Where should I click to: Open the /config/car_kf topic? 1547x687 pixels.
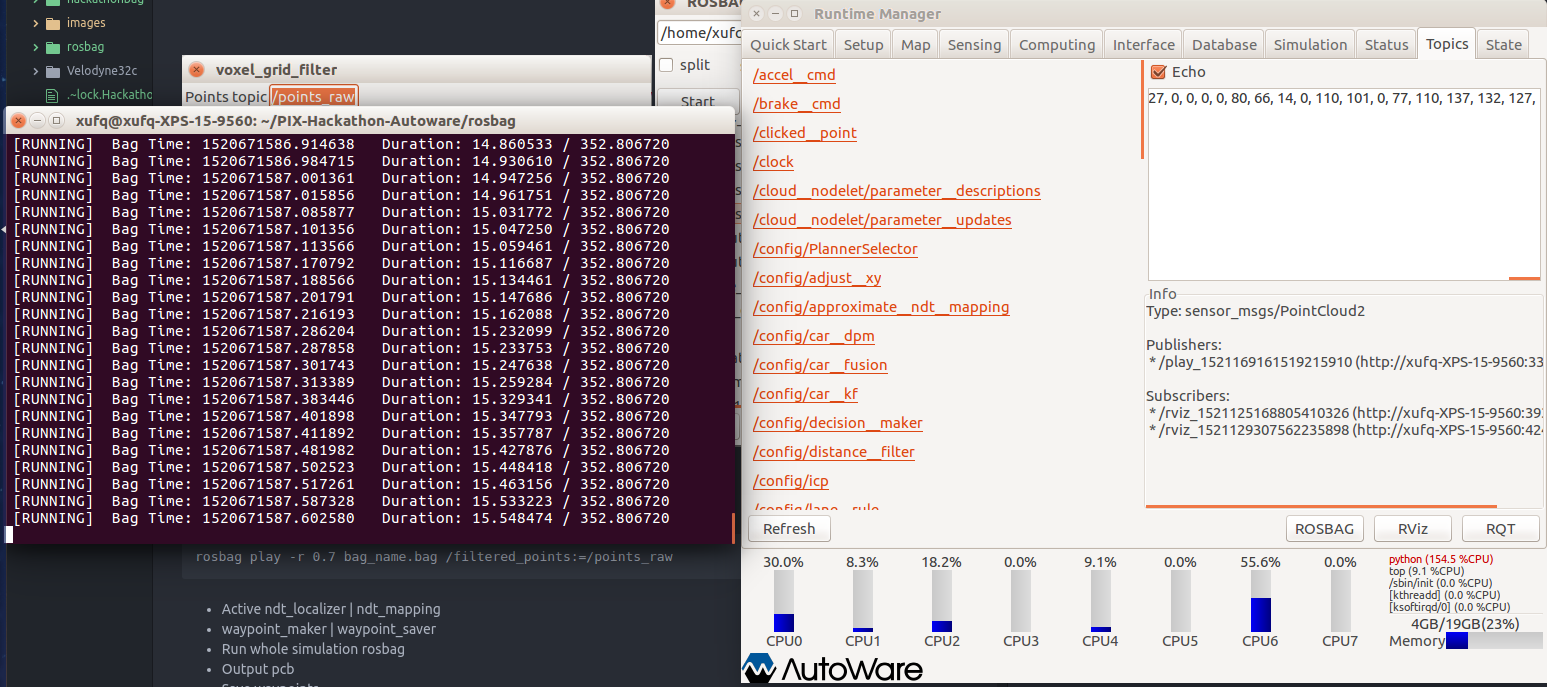[x=805, y=394]
